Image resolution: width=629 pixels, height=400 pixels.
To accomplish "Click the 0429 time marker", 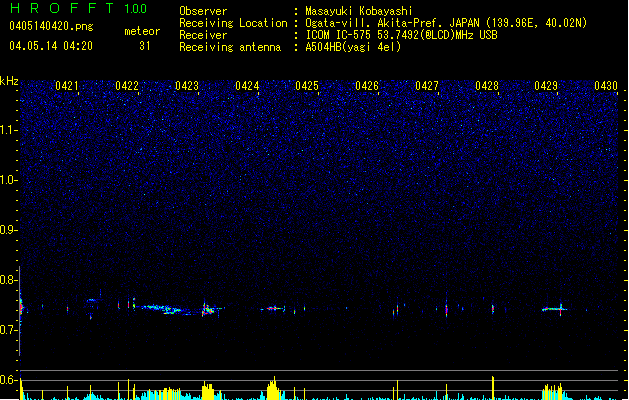I will pyautogui.click(x=546, y=86).
